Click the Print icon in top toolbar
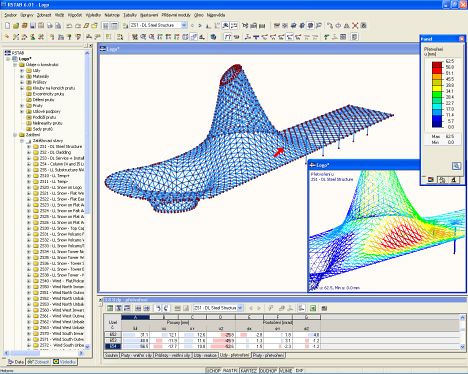 pyautogui.click(x=49, y=25)
